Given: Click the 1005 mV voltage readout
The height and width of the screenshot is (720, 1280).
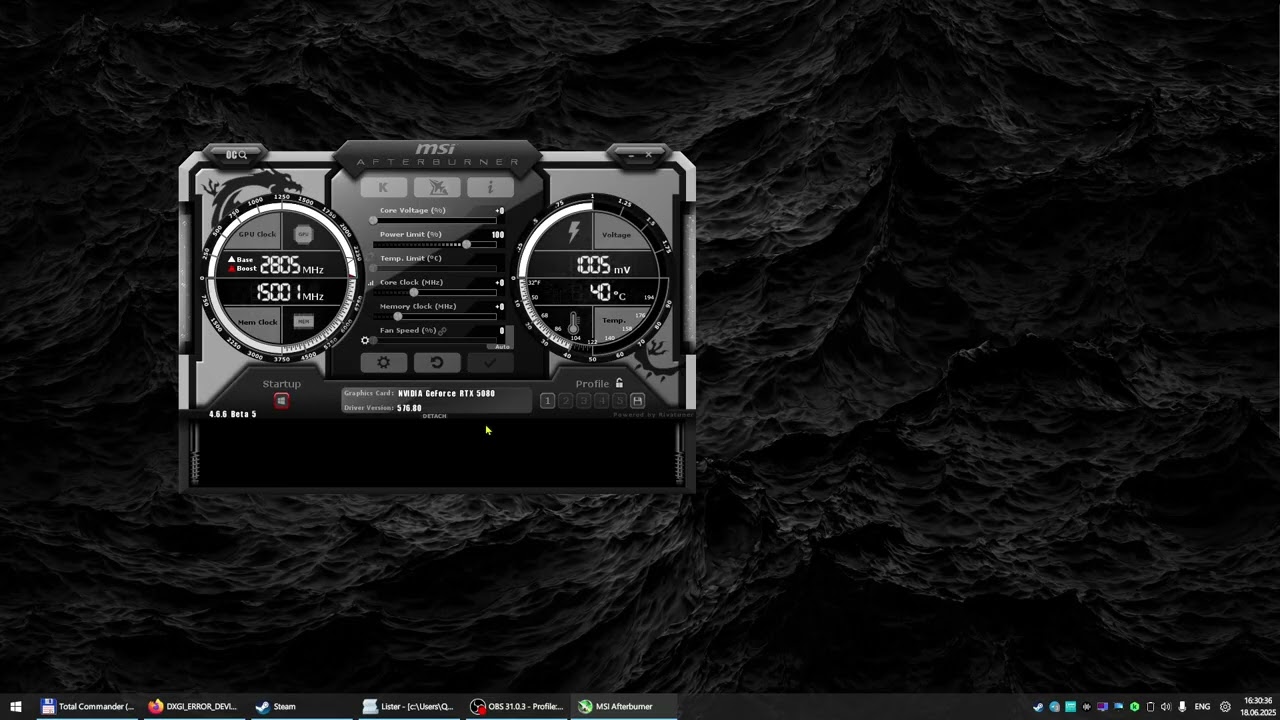Looking at the screenshot, I should (x=603, y=266).
